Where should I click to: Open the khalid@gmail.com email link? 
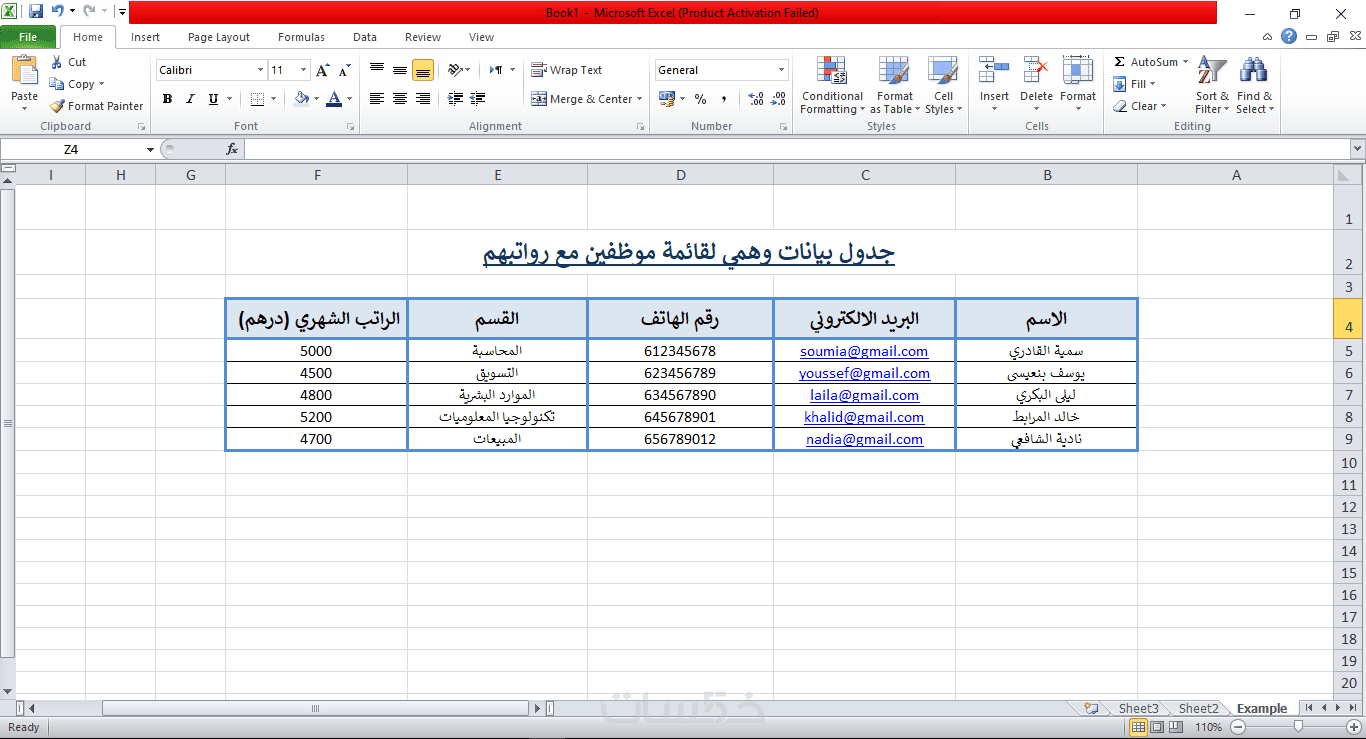click(864, 417)
